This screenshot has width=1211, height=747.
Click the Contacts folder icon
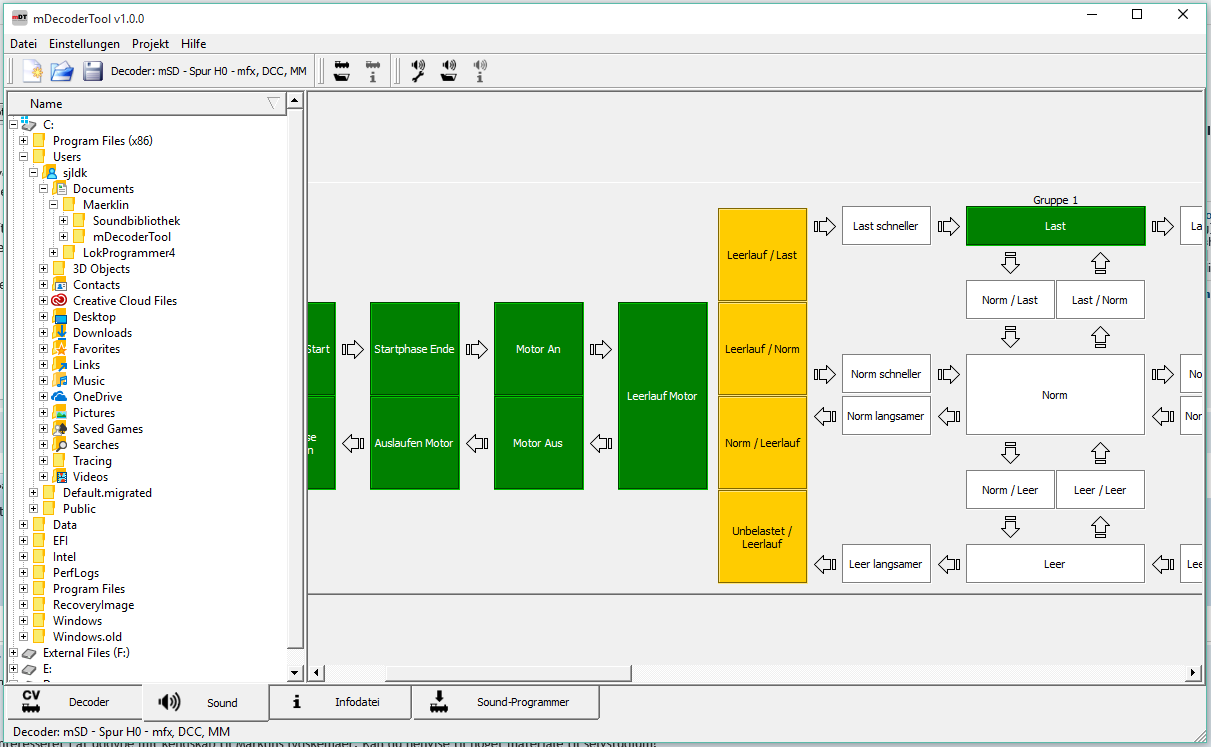click(x=59, y=285)
